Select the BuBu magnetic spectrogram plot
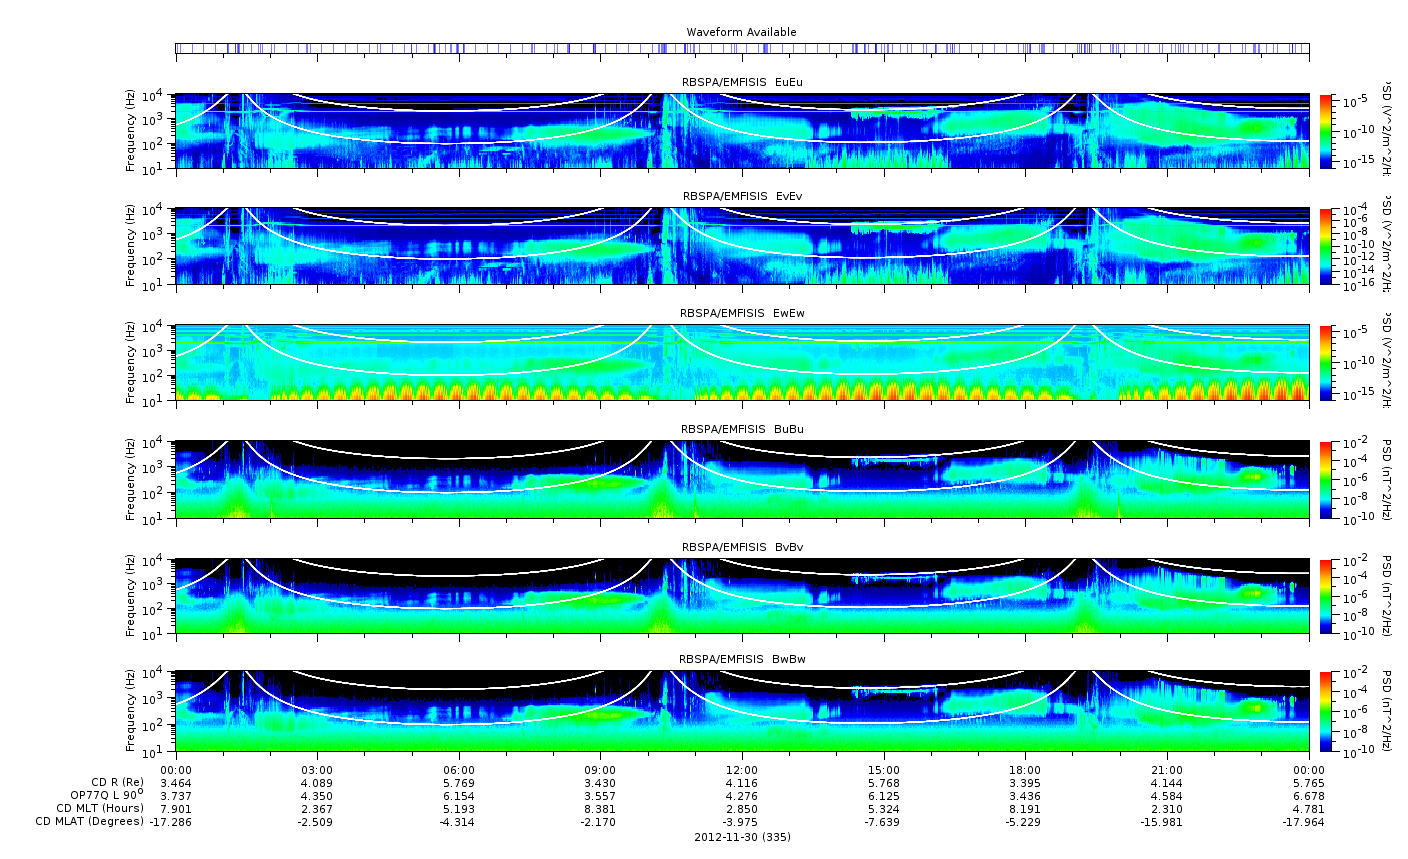Image resolution: width=1408 pixels, height=859 pixels. click(x=741, y=479)
